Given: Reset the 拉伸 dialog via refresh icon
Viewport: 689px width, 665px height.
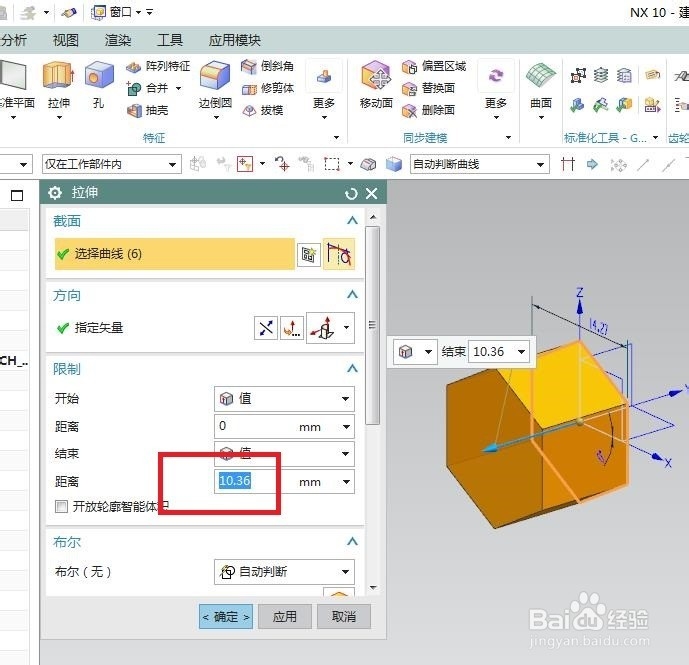Looking at the screenshot, I should [351, 193].
